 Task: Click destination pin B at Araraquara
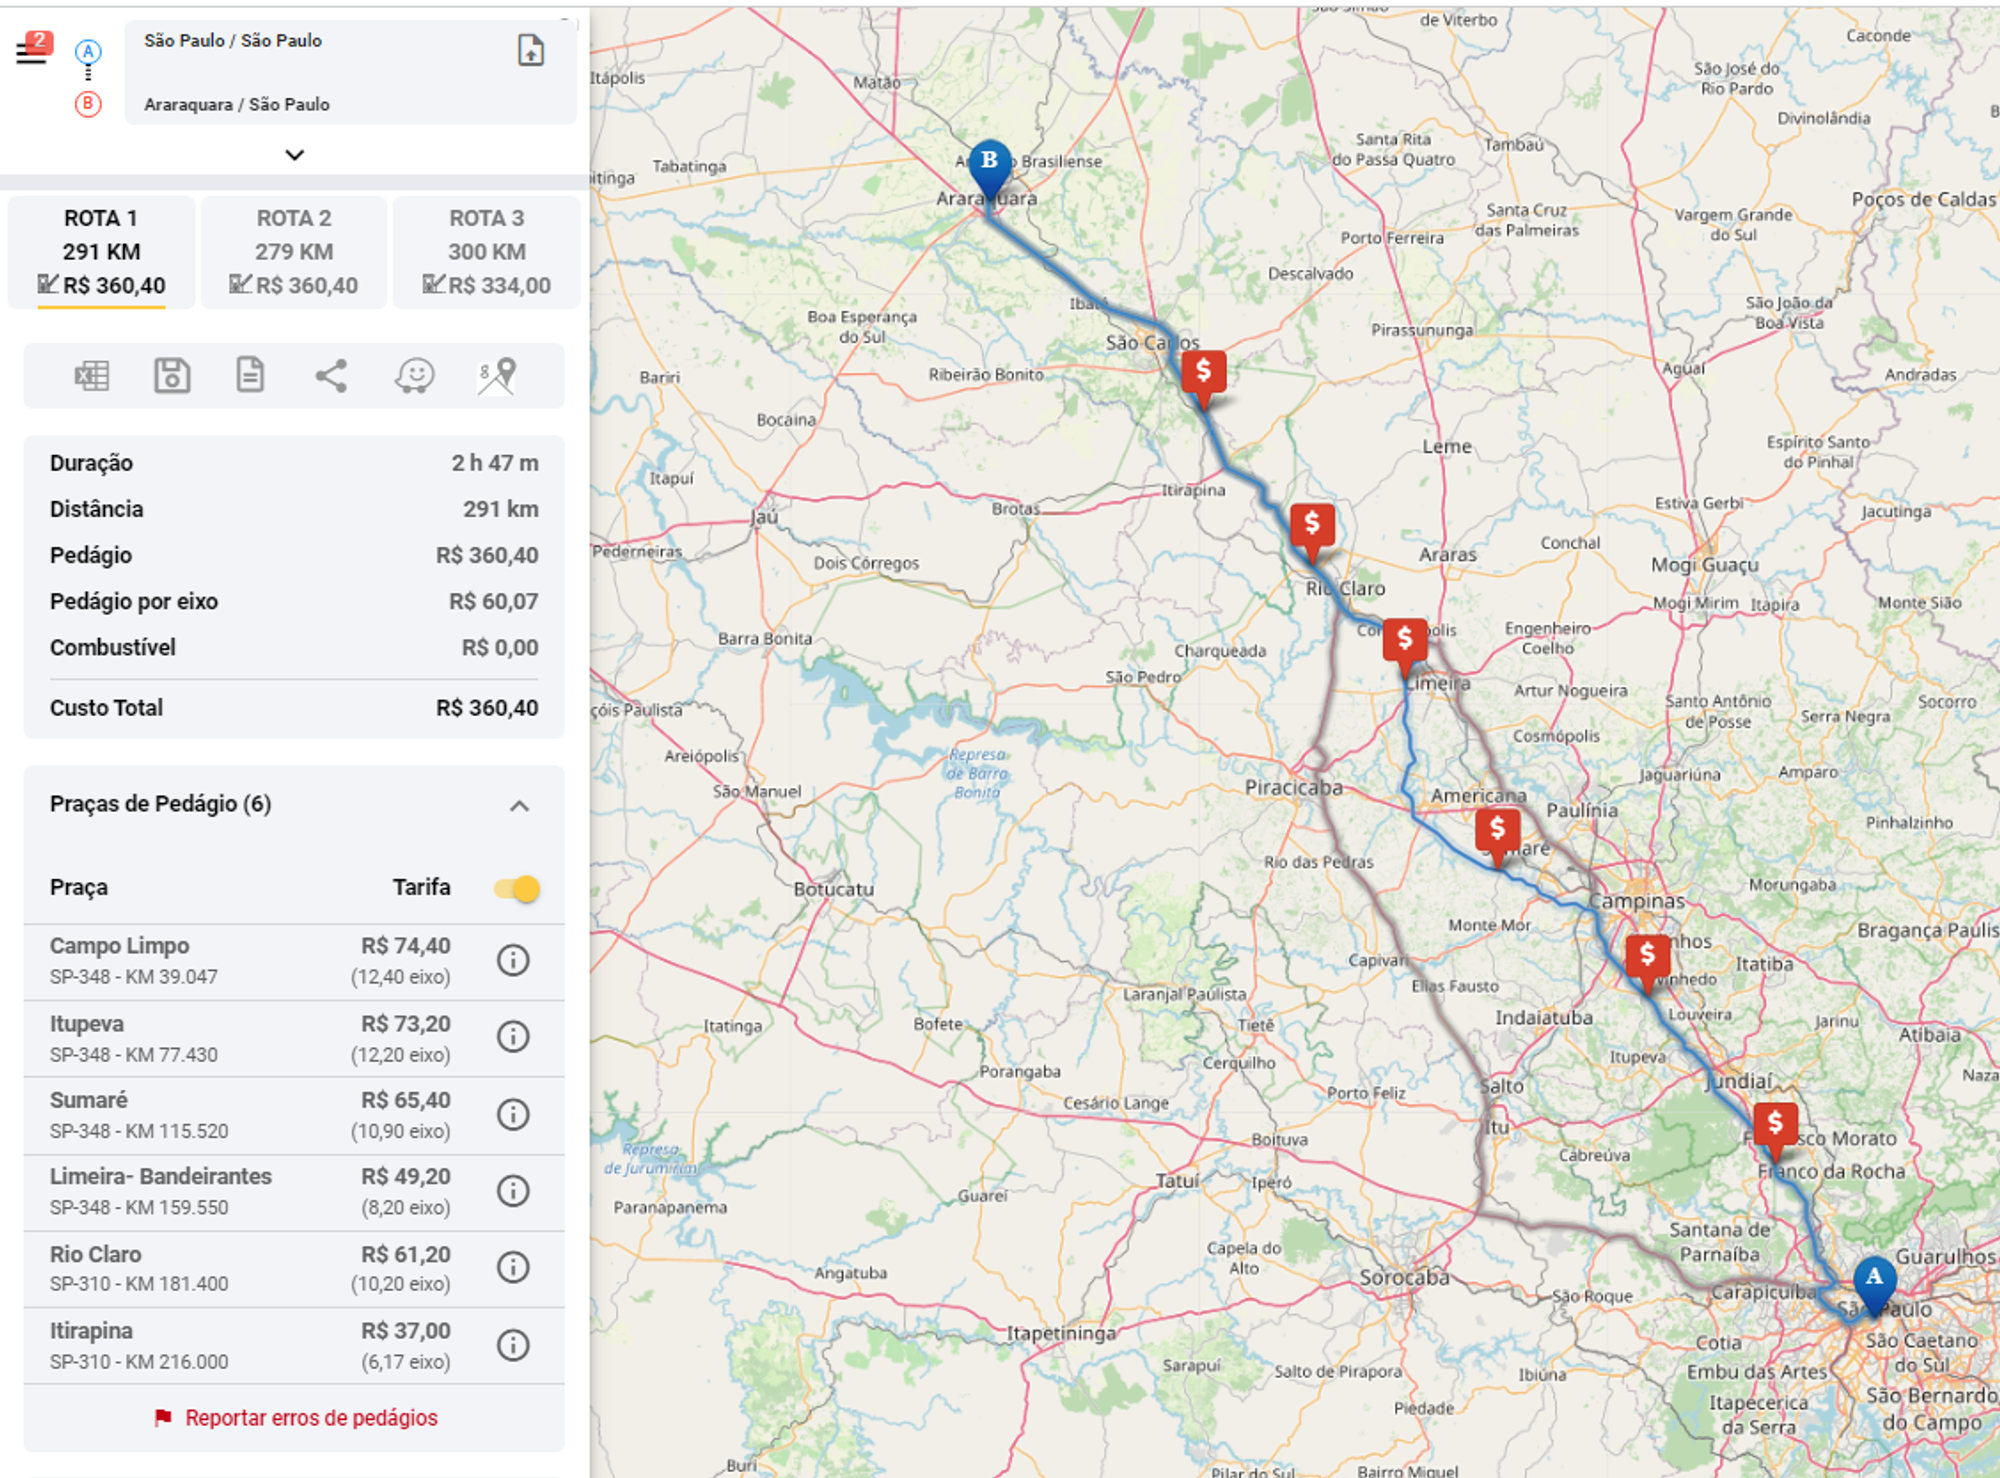point(989,164)
